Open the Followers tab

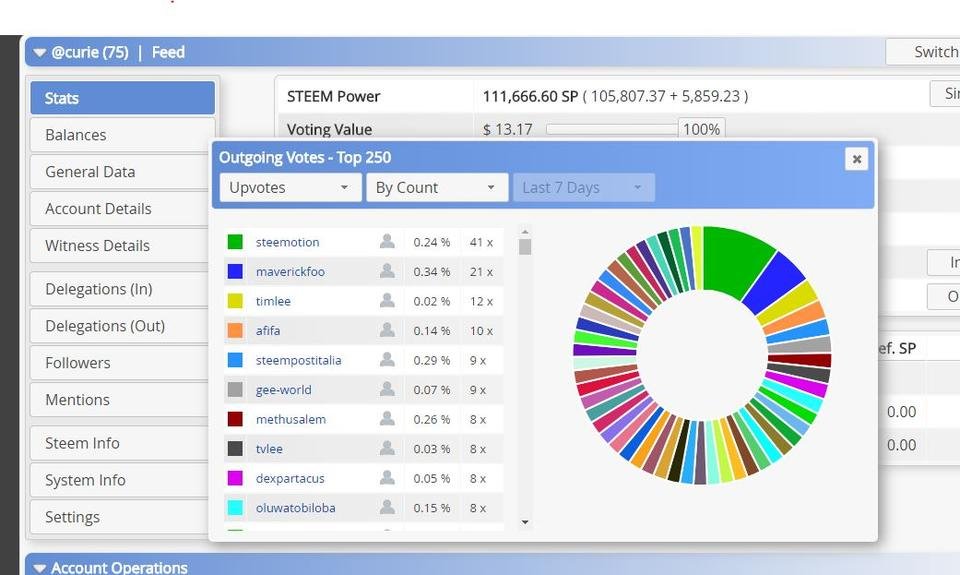pos(122,363)
